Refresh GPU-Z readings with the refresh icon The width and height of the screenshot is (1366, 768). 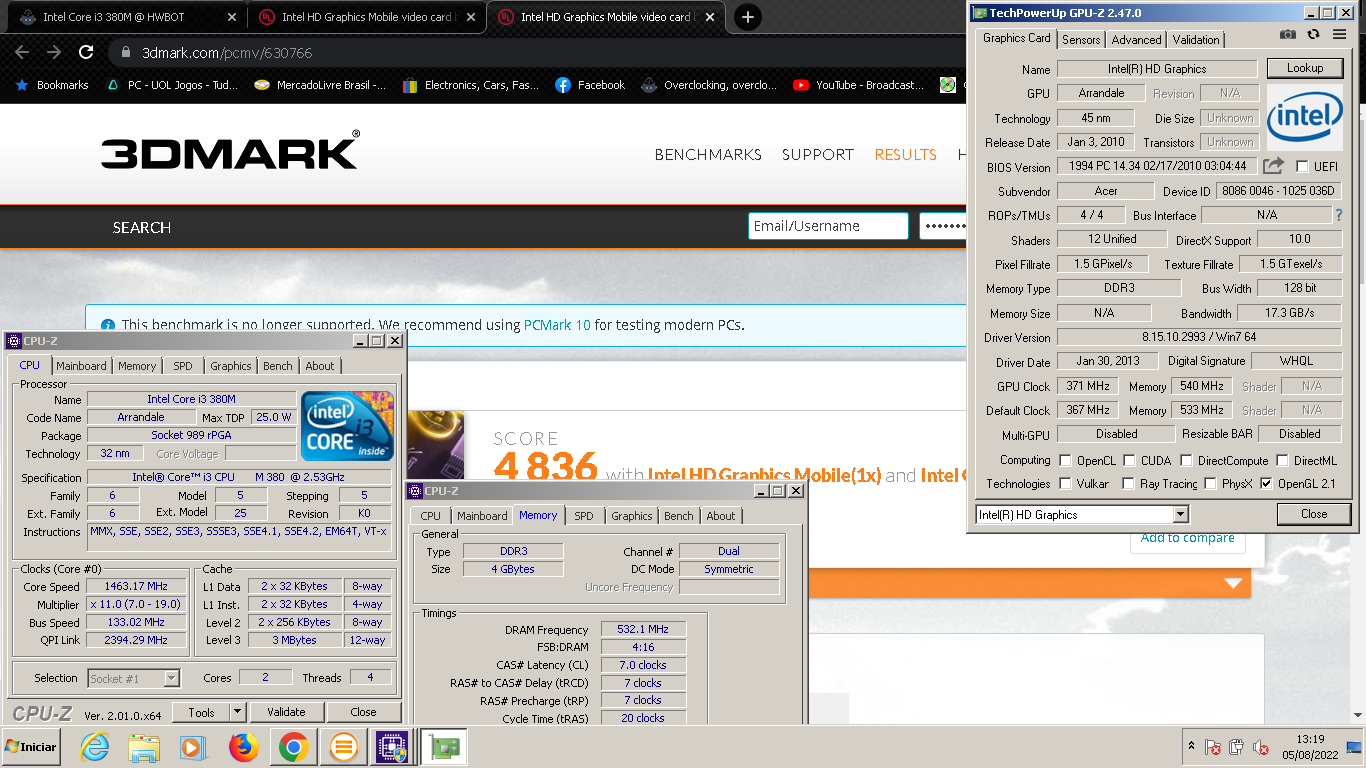point(1313,34)
